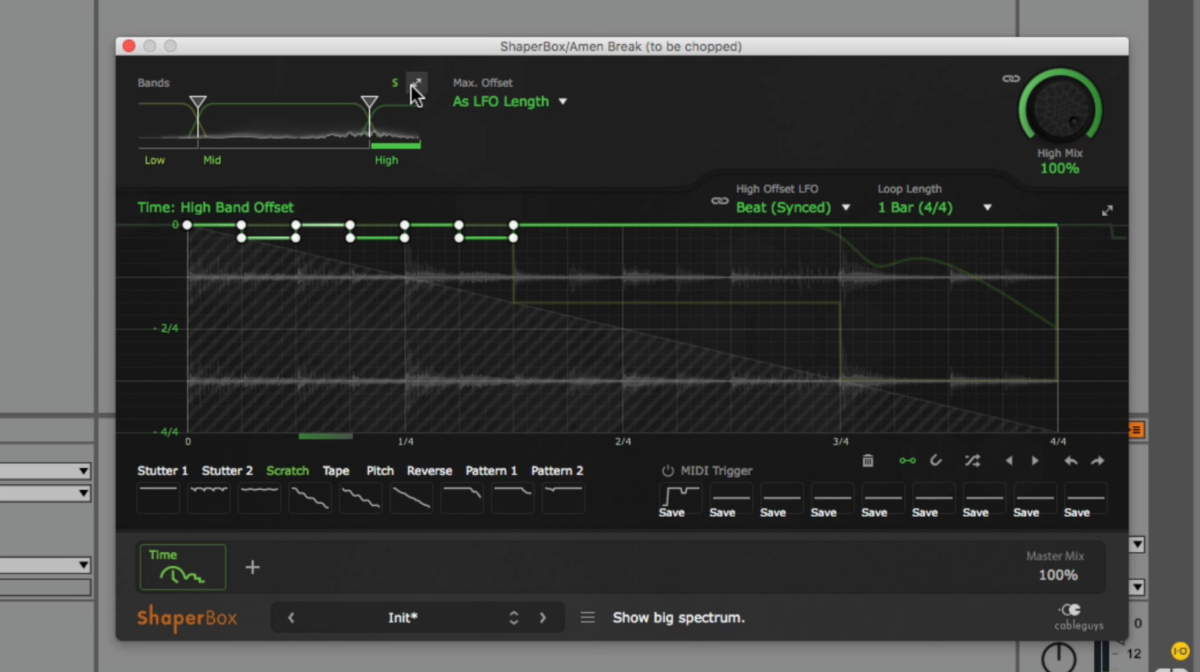The image size is (1200, 672).
Task: Click the link icon beside High Mix knob
Action: click(x=1010, y=79)
